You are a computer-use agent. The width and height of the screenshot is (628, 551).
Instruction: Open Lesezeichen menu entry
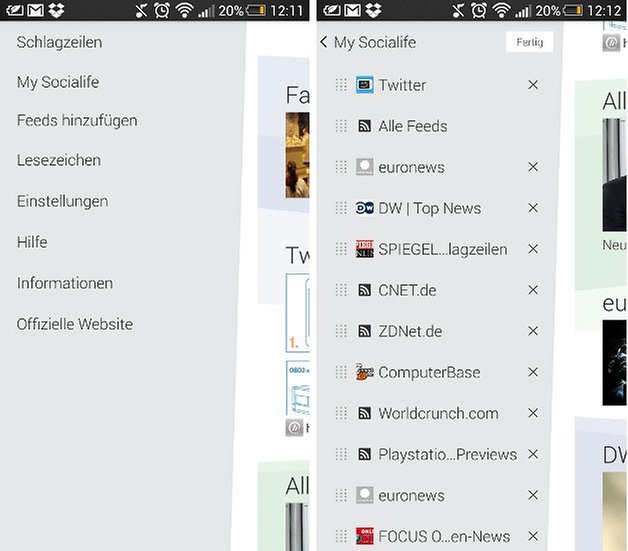coord(59,161)
